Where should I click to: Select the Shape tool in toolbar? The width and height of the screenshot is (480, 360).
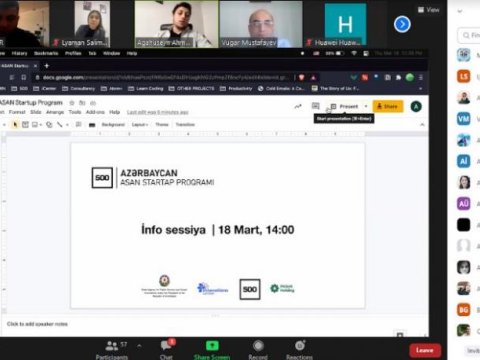pyautogui.click(x=49, y=125)
